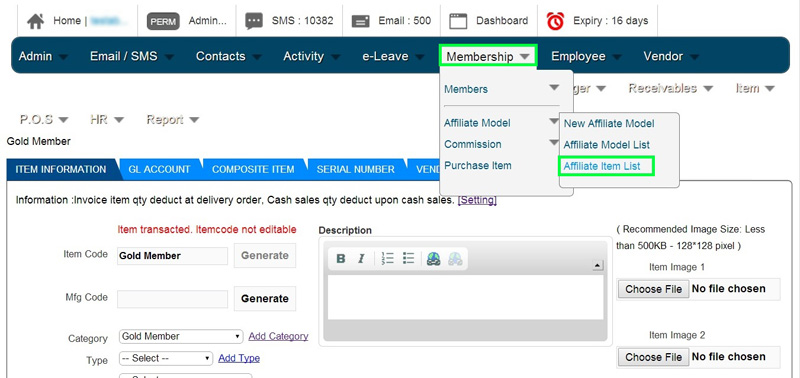Toggle italic in Description editor
The height and width of the screenshot is (378, 800).
[x=361, y=259]
